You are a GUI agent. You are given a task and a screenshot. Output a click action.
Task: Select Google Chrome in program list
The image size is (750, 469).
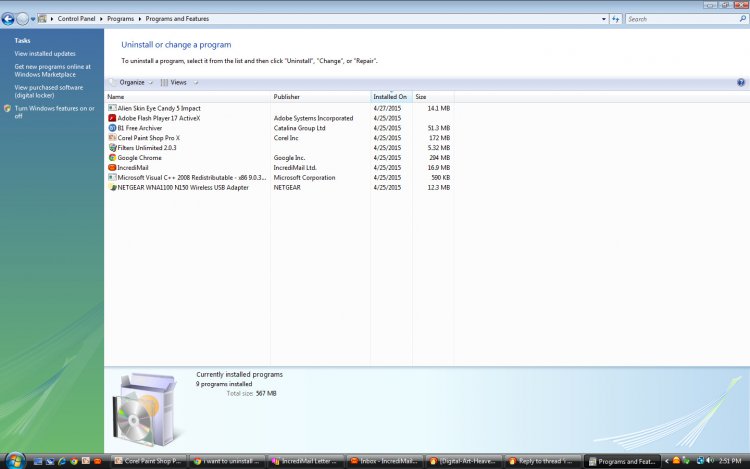[x=140, y=158]
